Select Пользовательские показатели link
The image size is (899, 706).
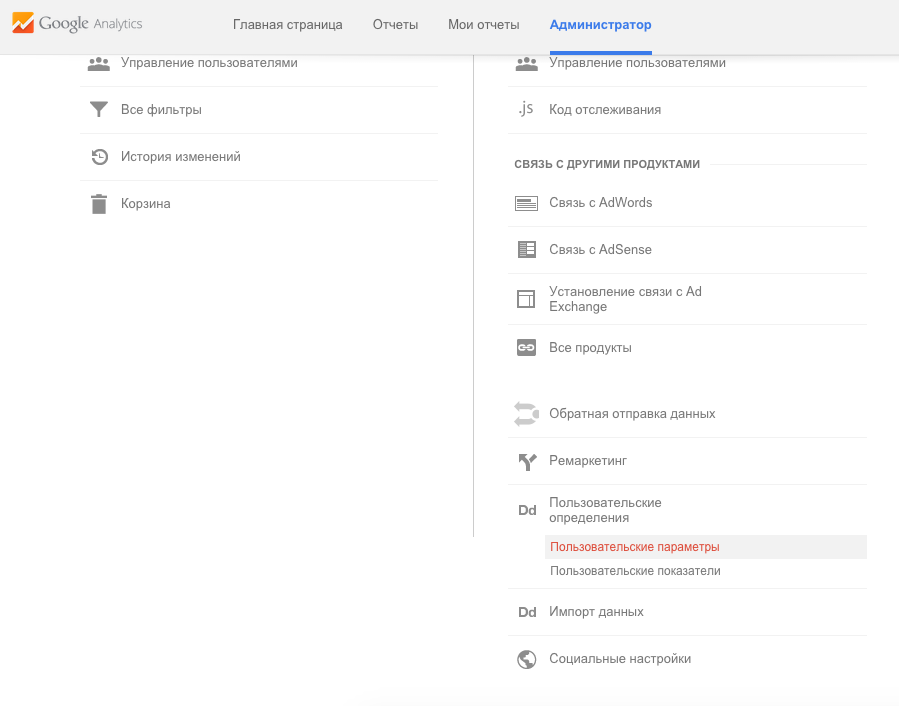coord(635,571)
